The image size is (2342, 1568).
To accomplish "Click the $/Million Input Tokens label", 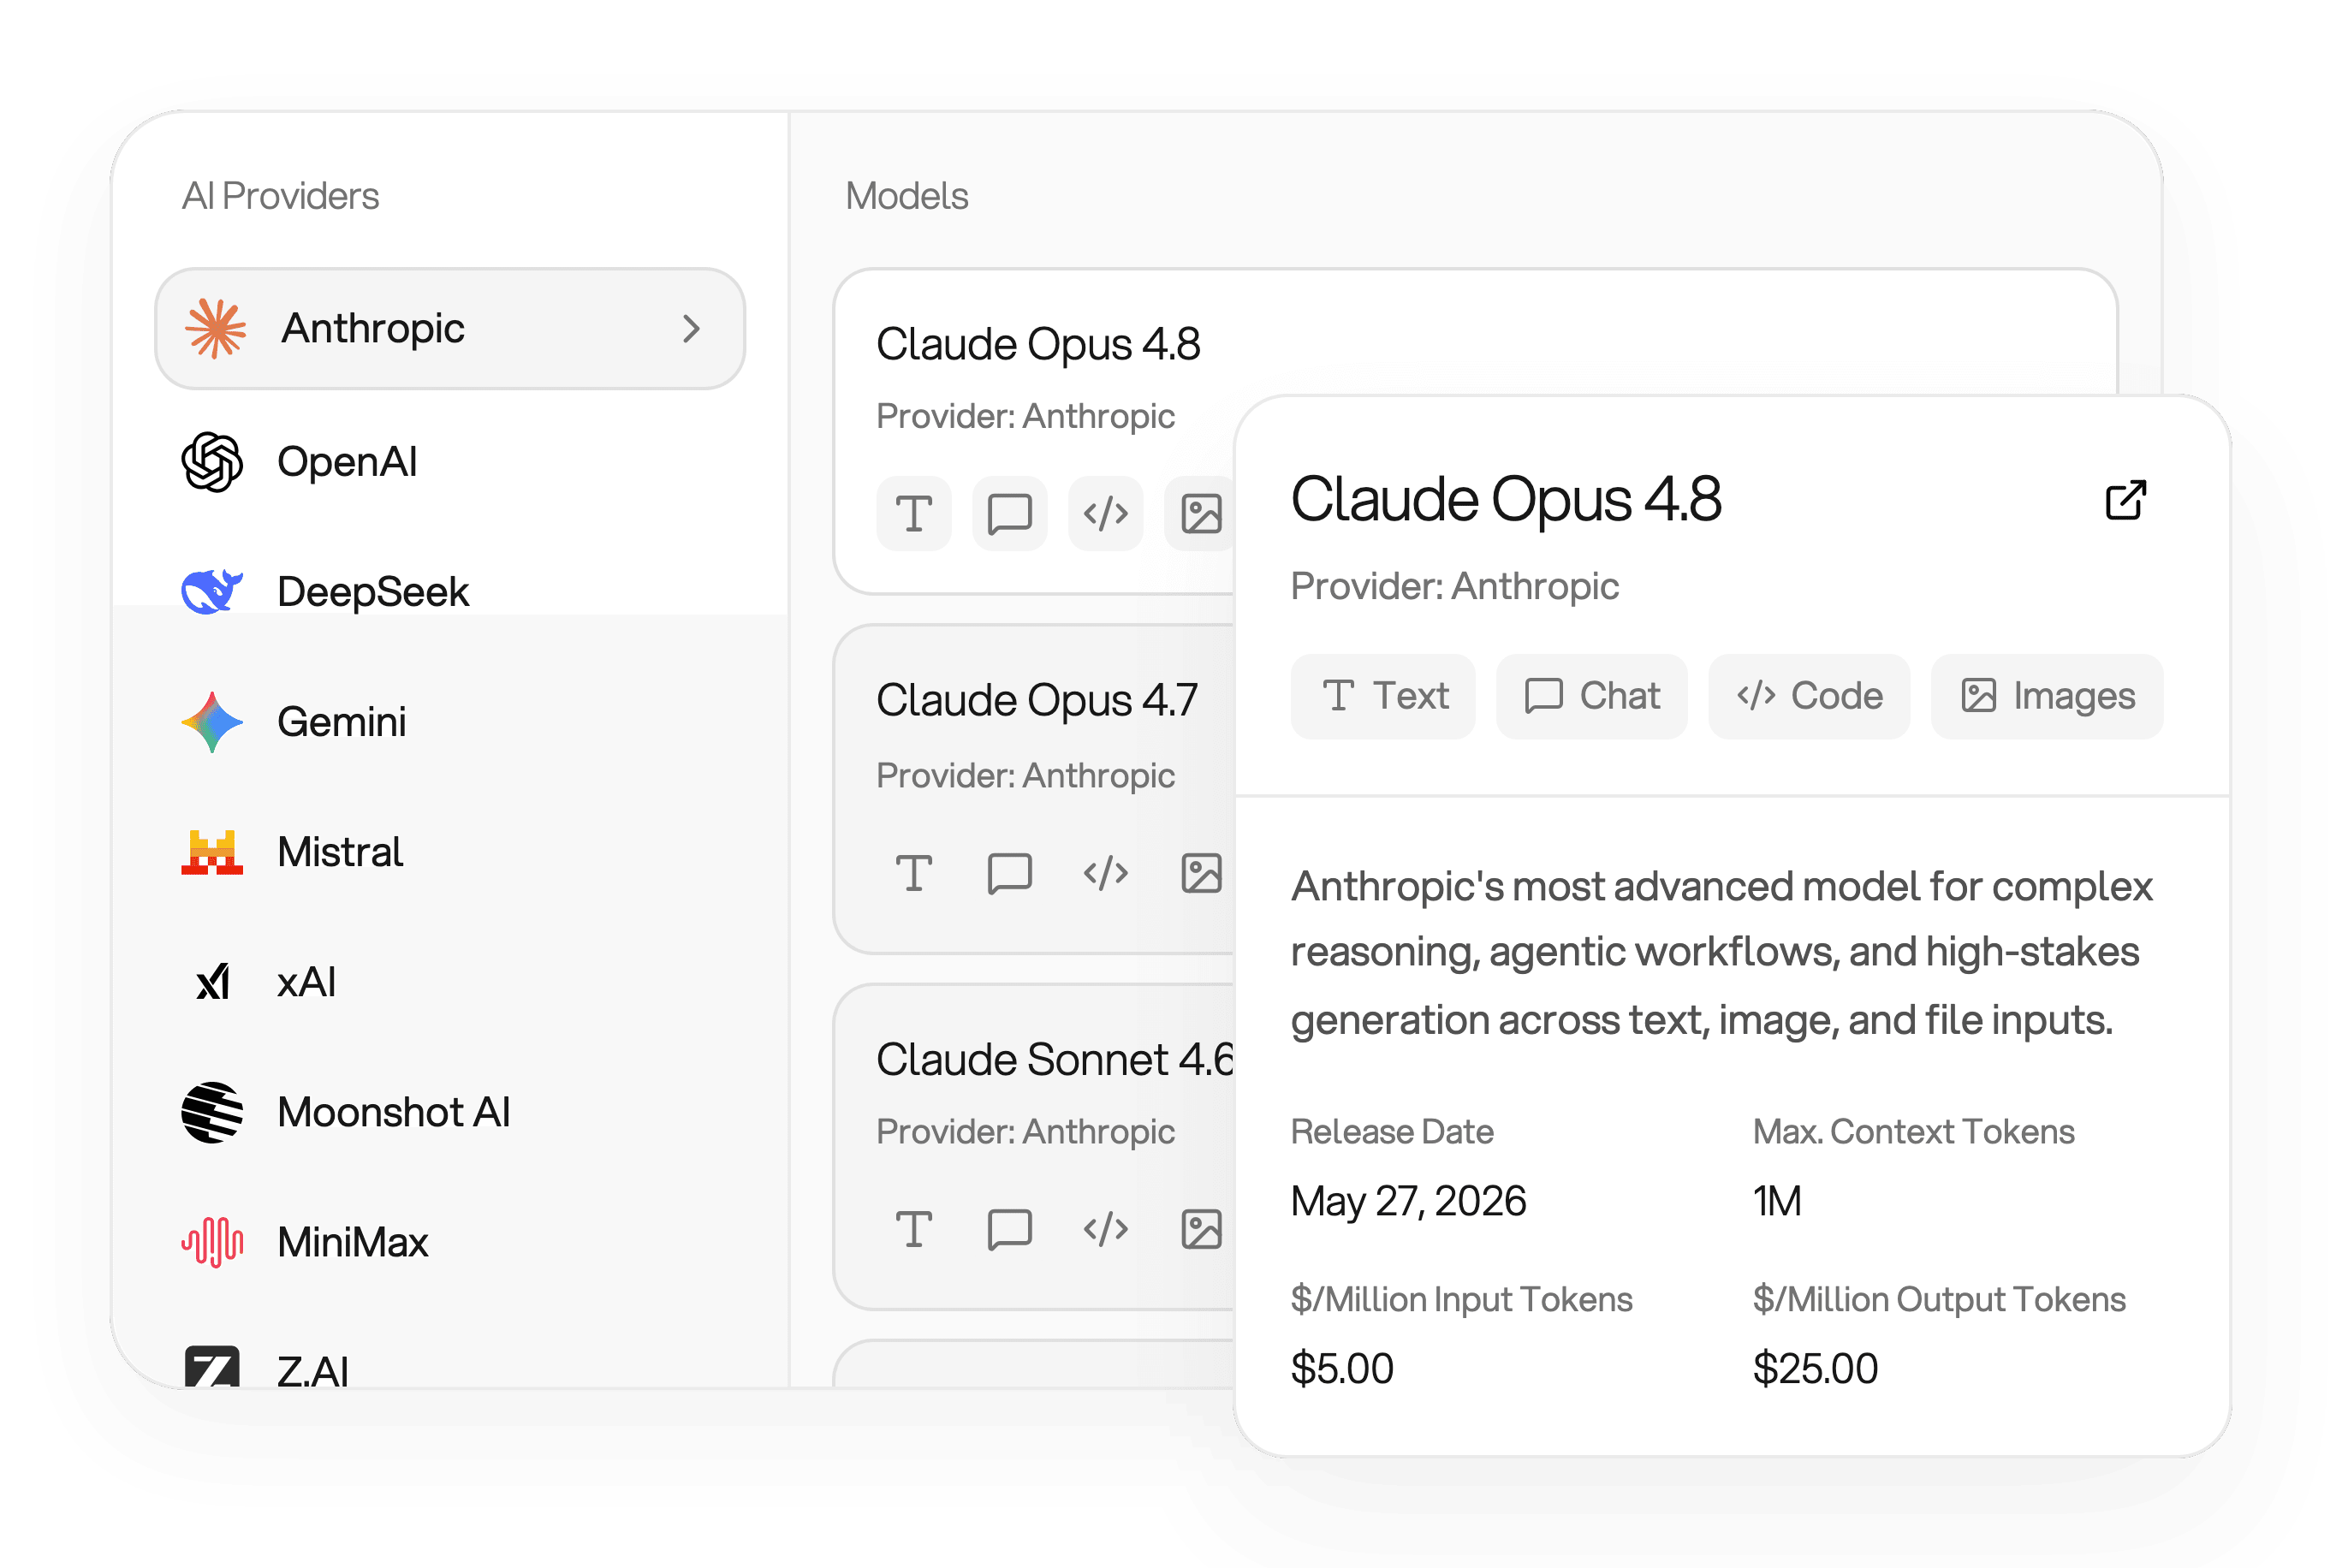I will click(x=1461, y=1300).
